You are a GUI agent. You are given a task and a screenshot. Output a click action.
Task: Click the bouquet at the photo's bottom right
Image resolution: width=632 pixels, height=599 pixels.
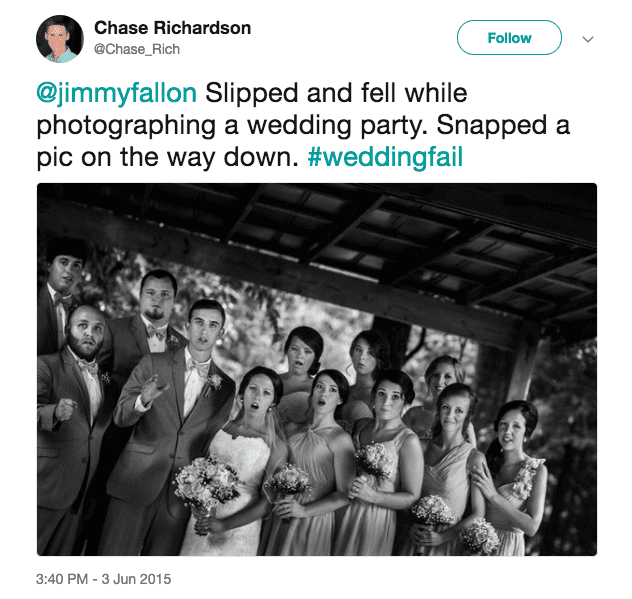479,536
